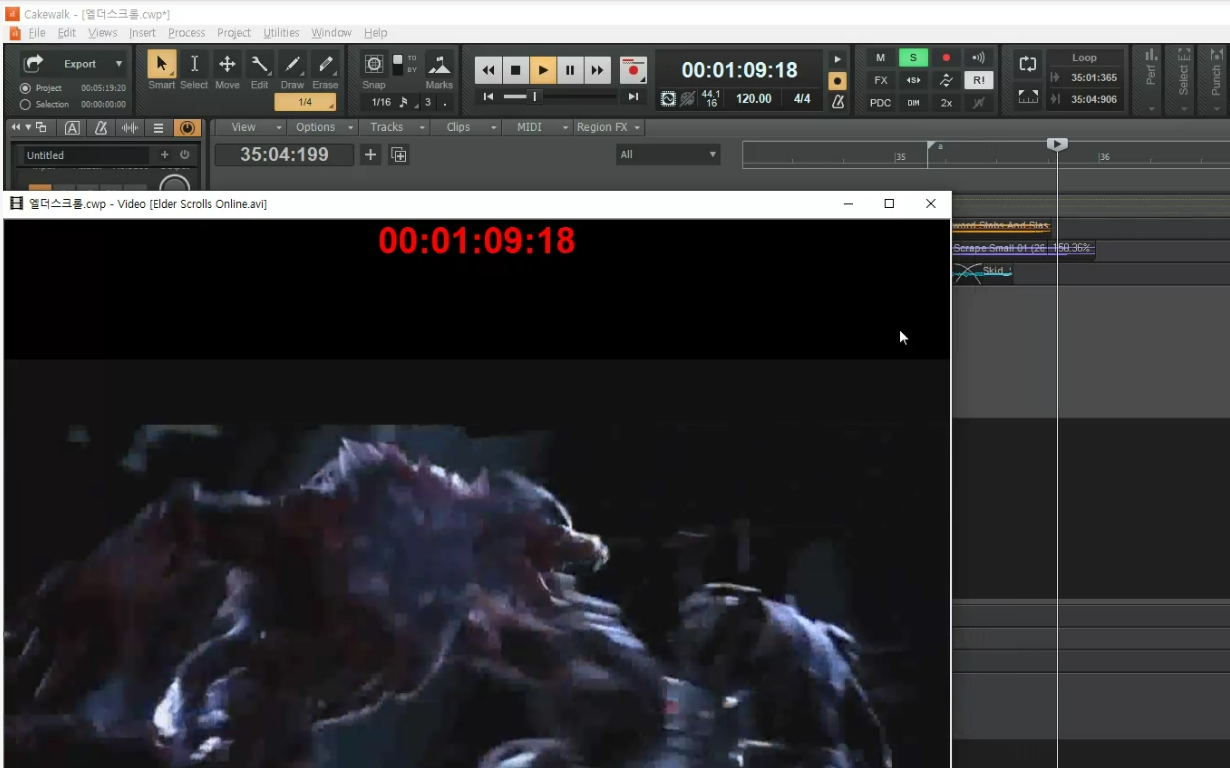Screen dimensions: 1230x768
Task: Stop playback
Action: point(515,70)
